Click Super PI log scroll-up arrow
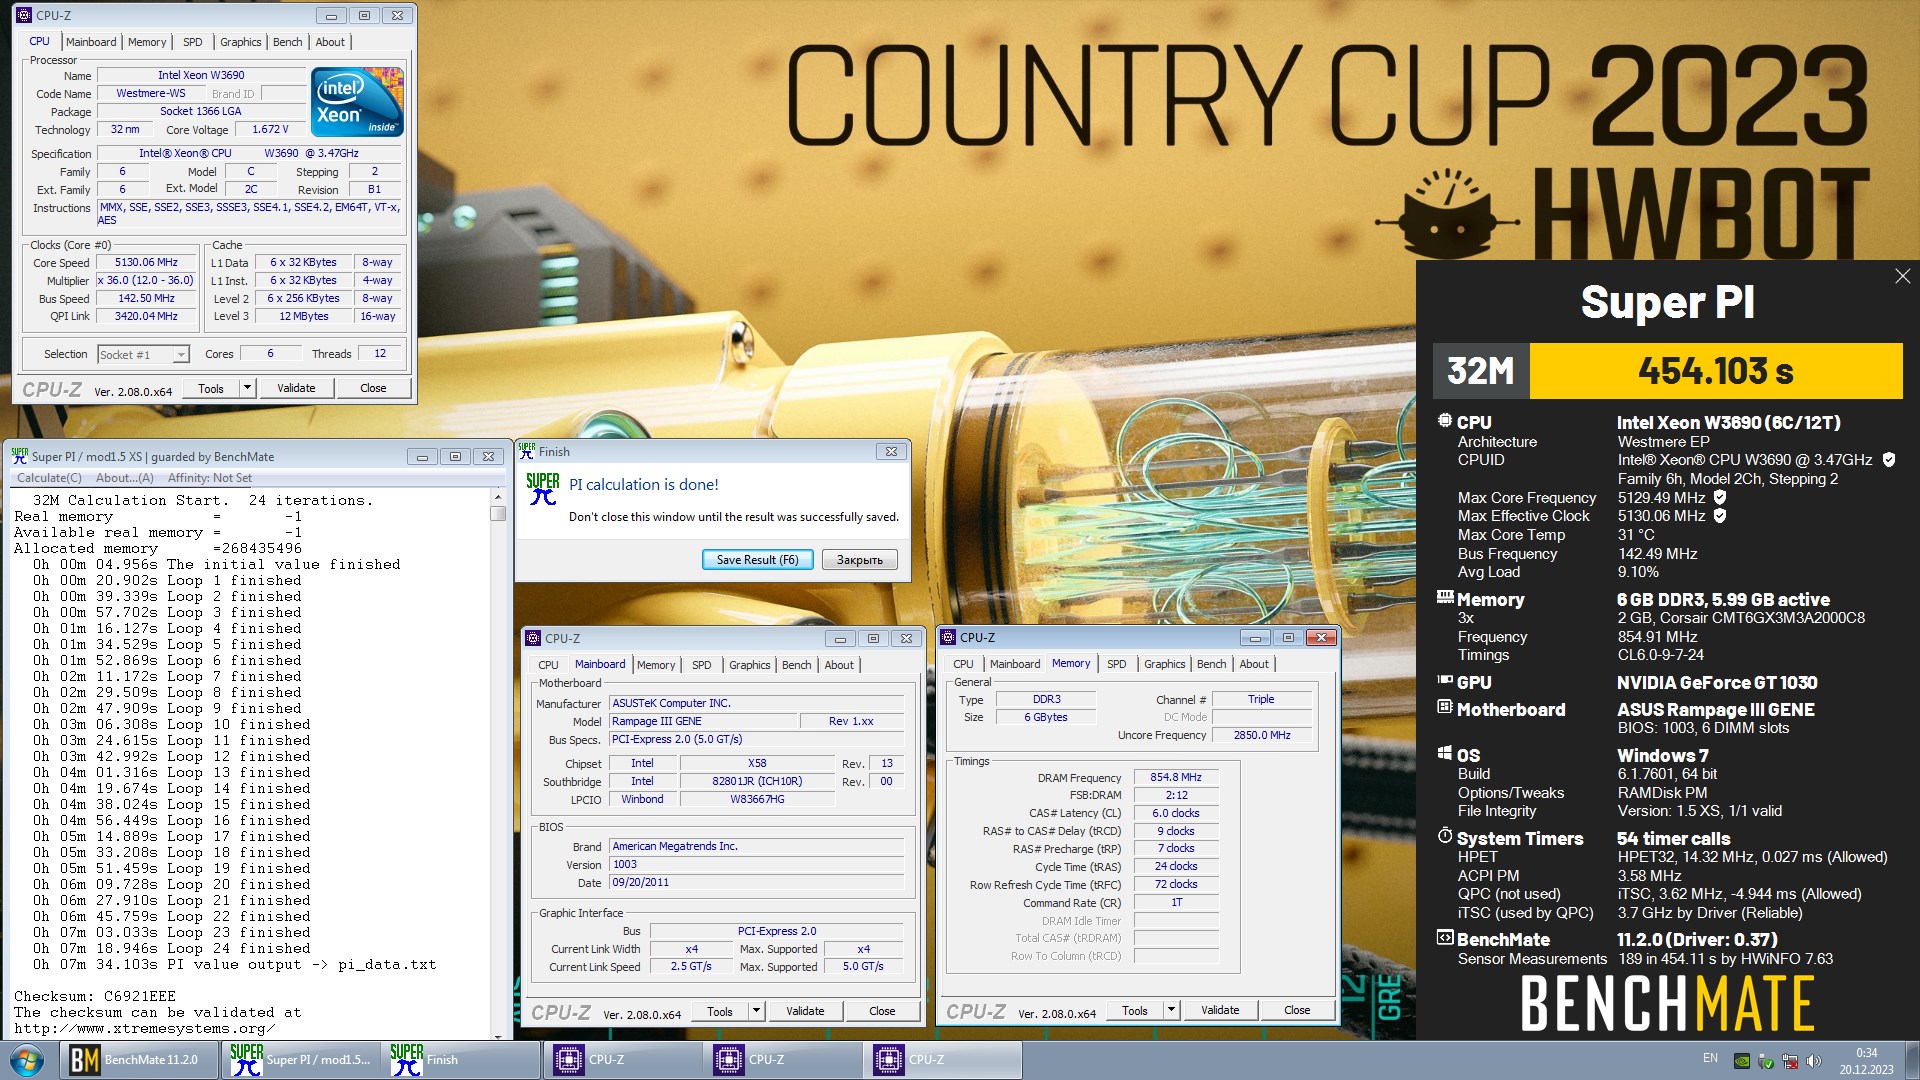 pos(498,496)
